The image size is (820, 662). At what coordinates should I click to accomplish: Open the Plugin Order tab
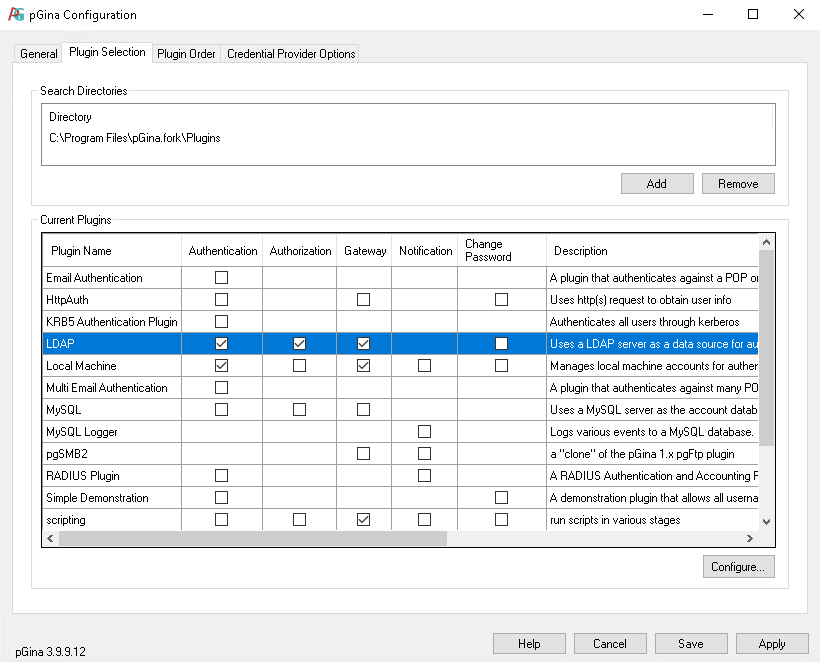[186, 54]
